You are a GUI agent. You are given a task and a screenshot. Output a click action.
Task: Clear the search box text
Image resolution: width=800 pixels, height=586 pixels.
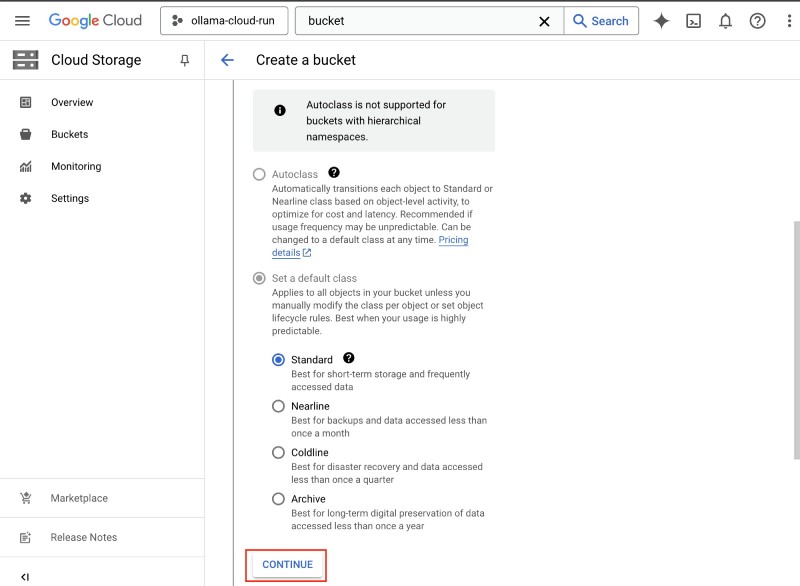[544, 21]
